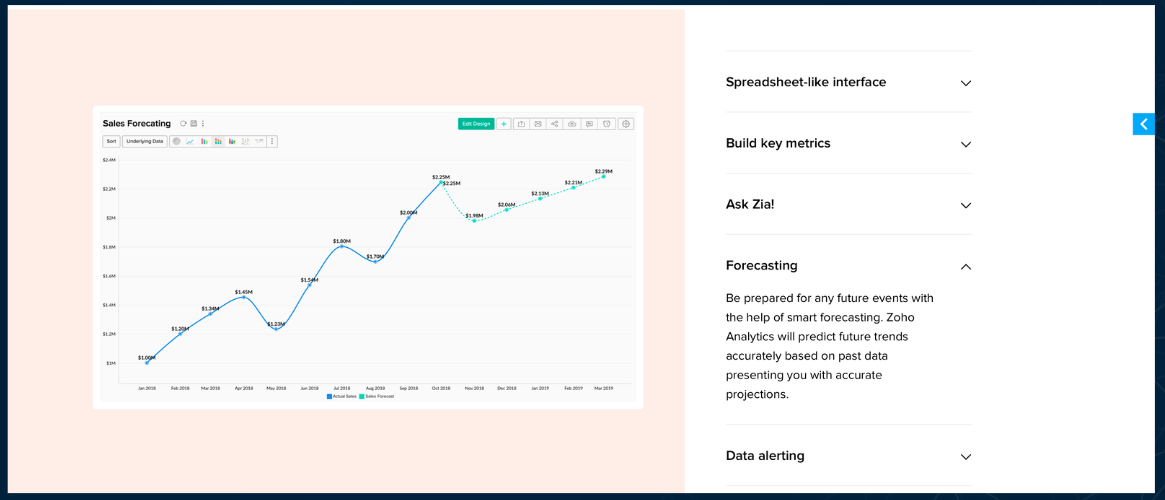Click the Actual Sales blue legend swatch
1165x500 pixels.
(x=329, y=396)
